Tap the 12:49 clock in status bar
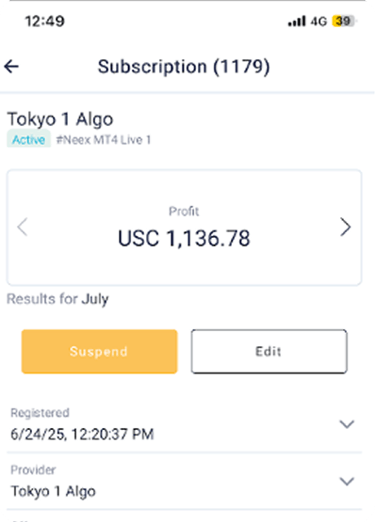Image resolution: width=375 pixels, height=522 pixels. click(45, 22)
